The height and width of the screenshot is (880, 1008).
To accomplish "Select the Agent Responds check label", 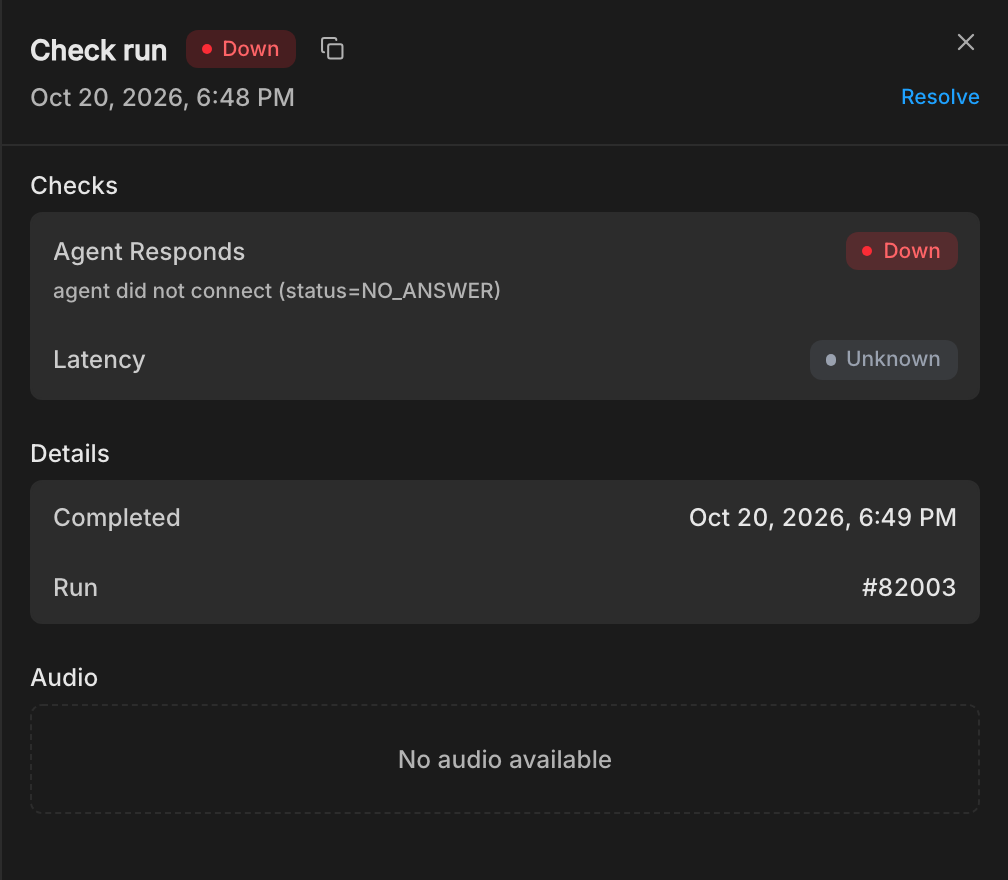I will [x=149, y=251].
